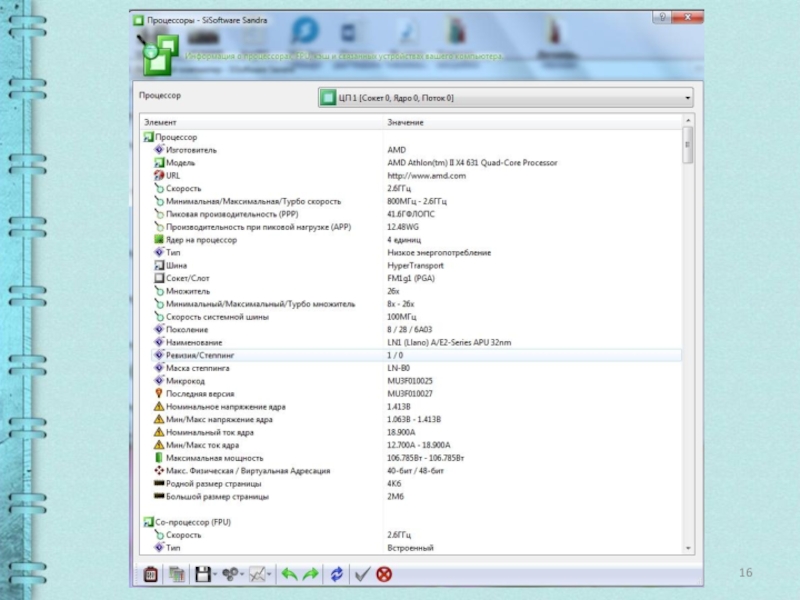800x600 pixels.
Task: Select the Поколение row label
Action: [187, 330]
